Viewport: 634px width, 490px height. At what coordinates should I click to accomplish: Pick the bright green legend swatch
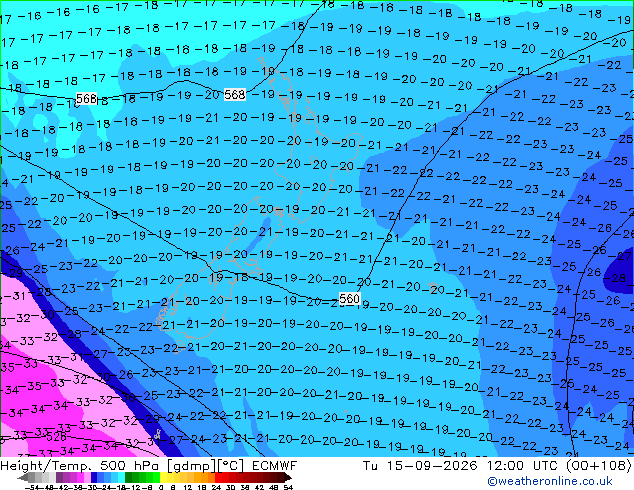156,477
